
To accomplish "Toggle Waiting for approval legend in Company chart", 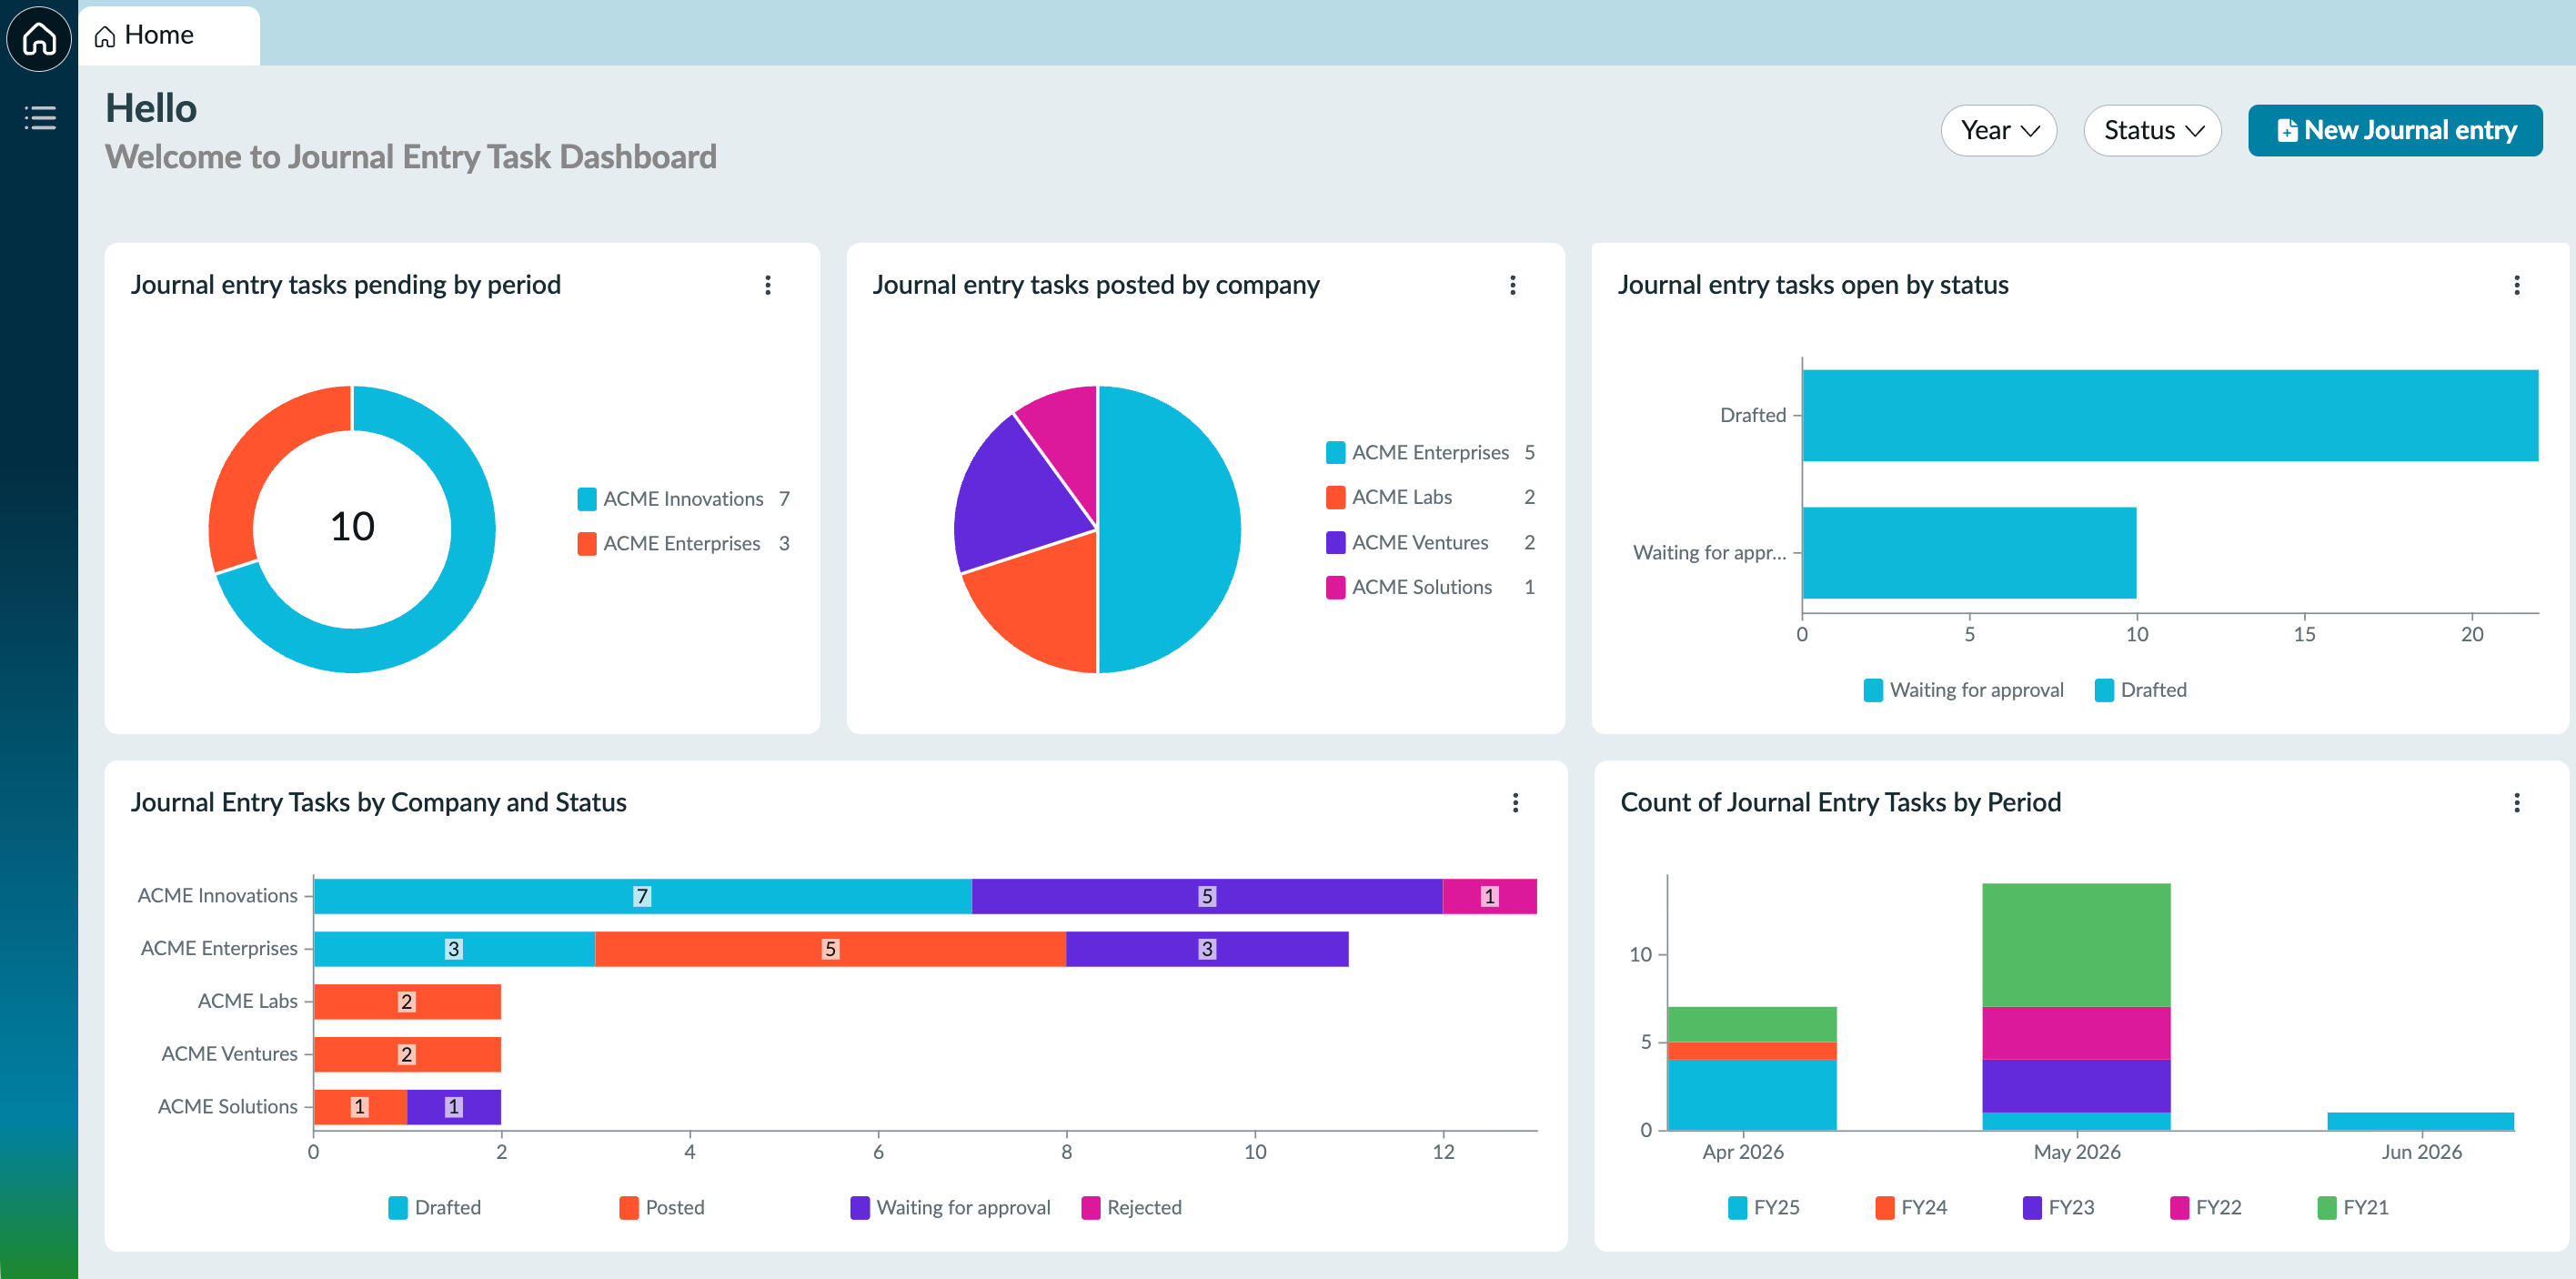I will click(951, 1207).
